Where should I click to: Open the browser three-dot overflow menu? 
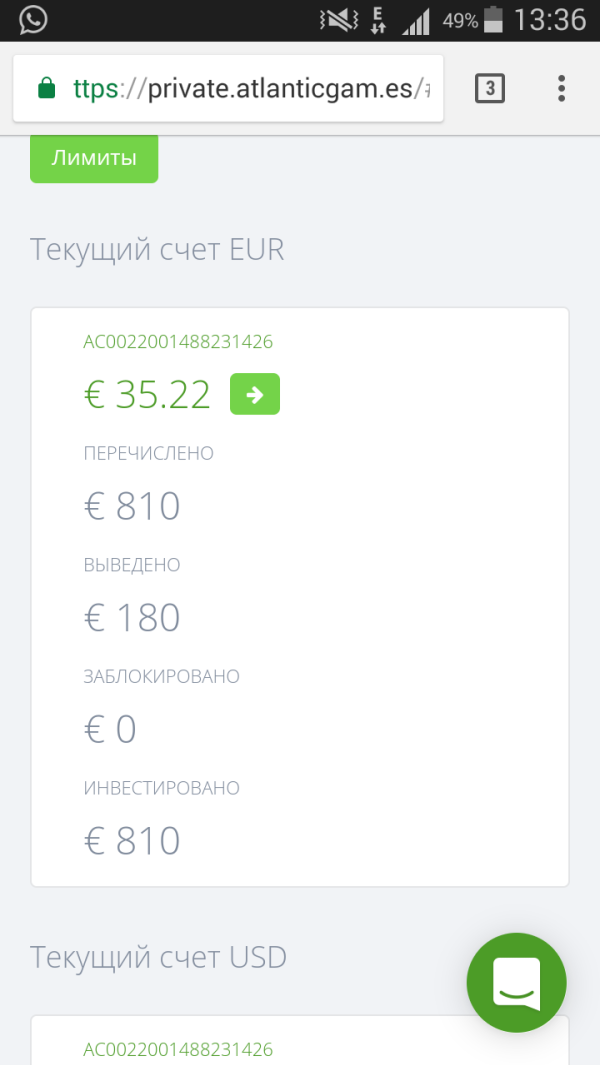[561, 89]
